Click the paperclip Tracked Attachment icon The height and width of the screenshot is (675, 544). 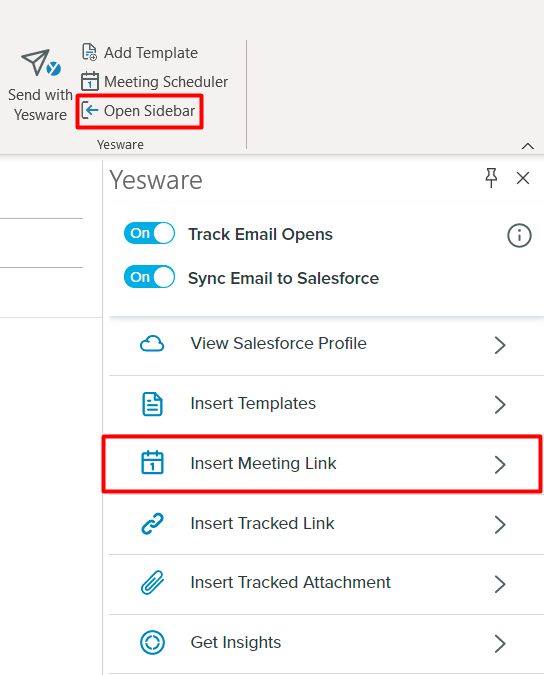pos(152,582)
